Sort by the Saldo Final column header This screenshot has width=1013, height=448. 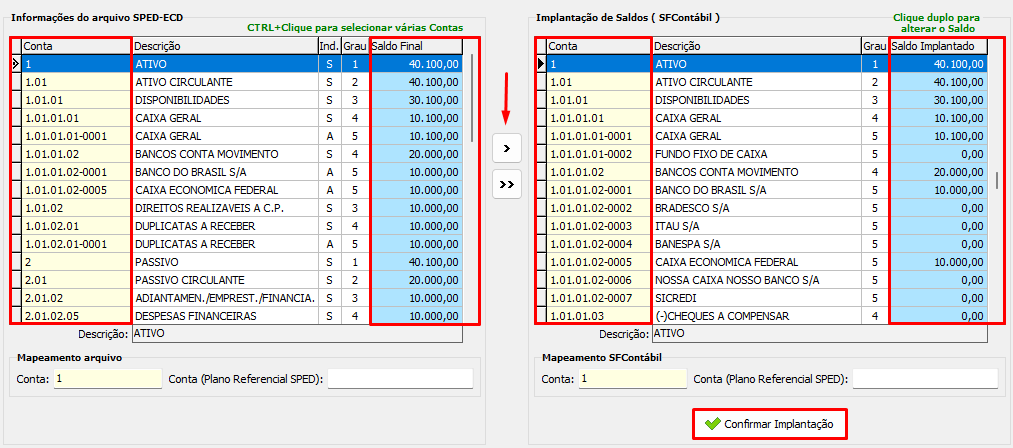pyautogui.click(x=415, y=46)
